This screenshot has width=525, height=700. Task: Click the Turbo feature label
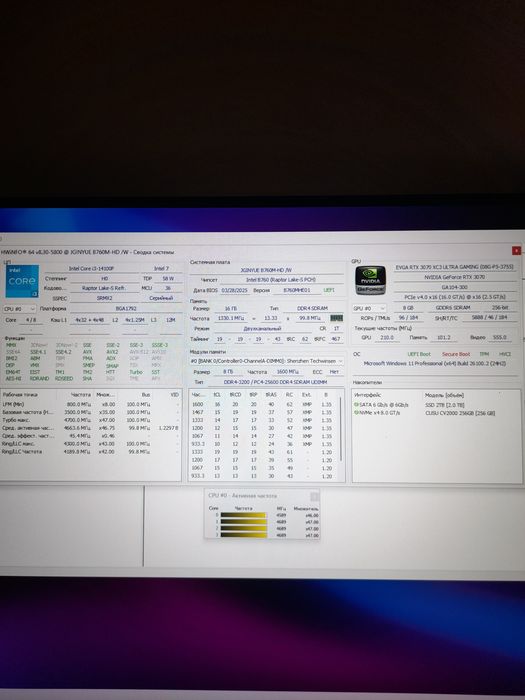click(136, 372)
